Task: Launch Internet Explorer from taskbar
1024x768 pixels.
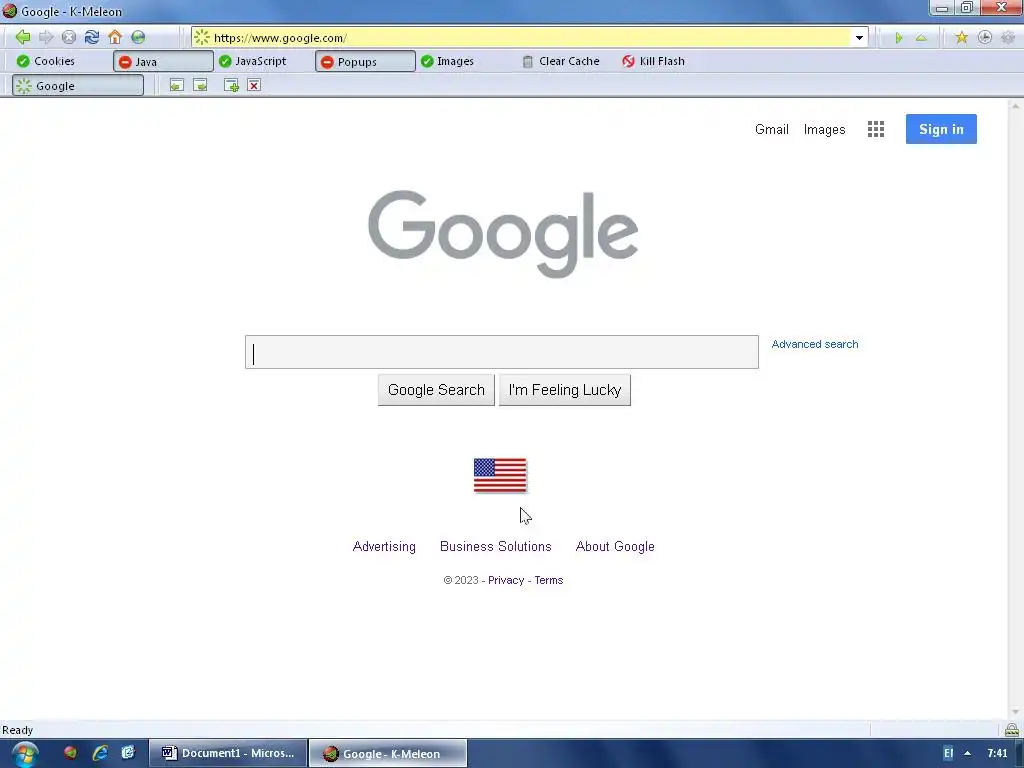Action: click(100, 753)
